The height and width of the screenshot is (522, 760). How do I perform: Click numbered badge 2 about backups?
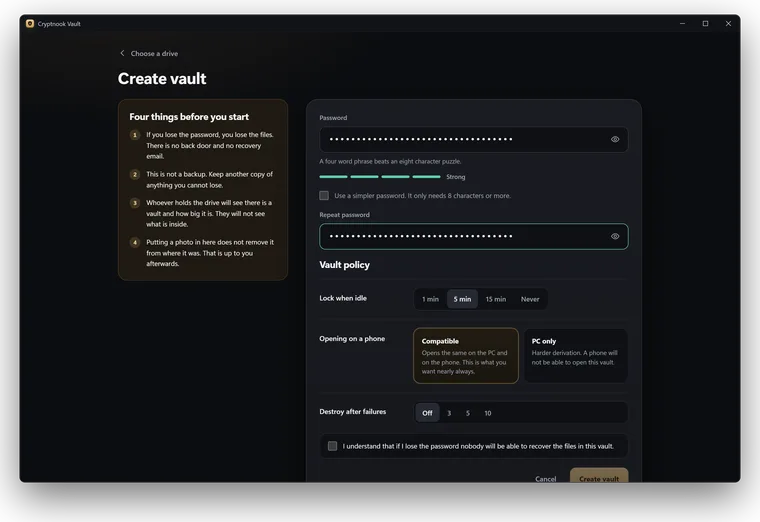135,174
